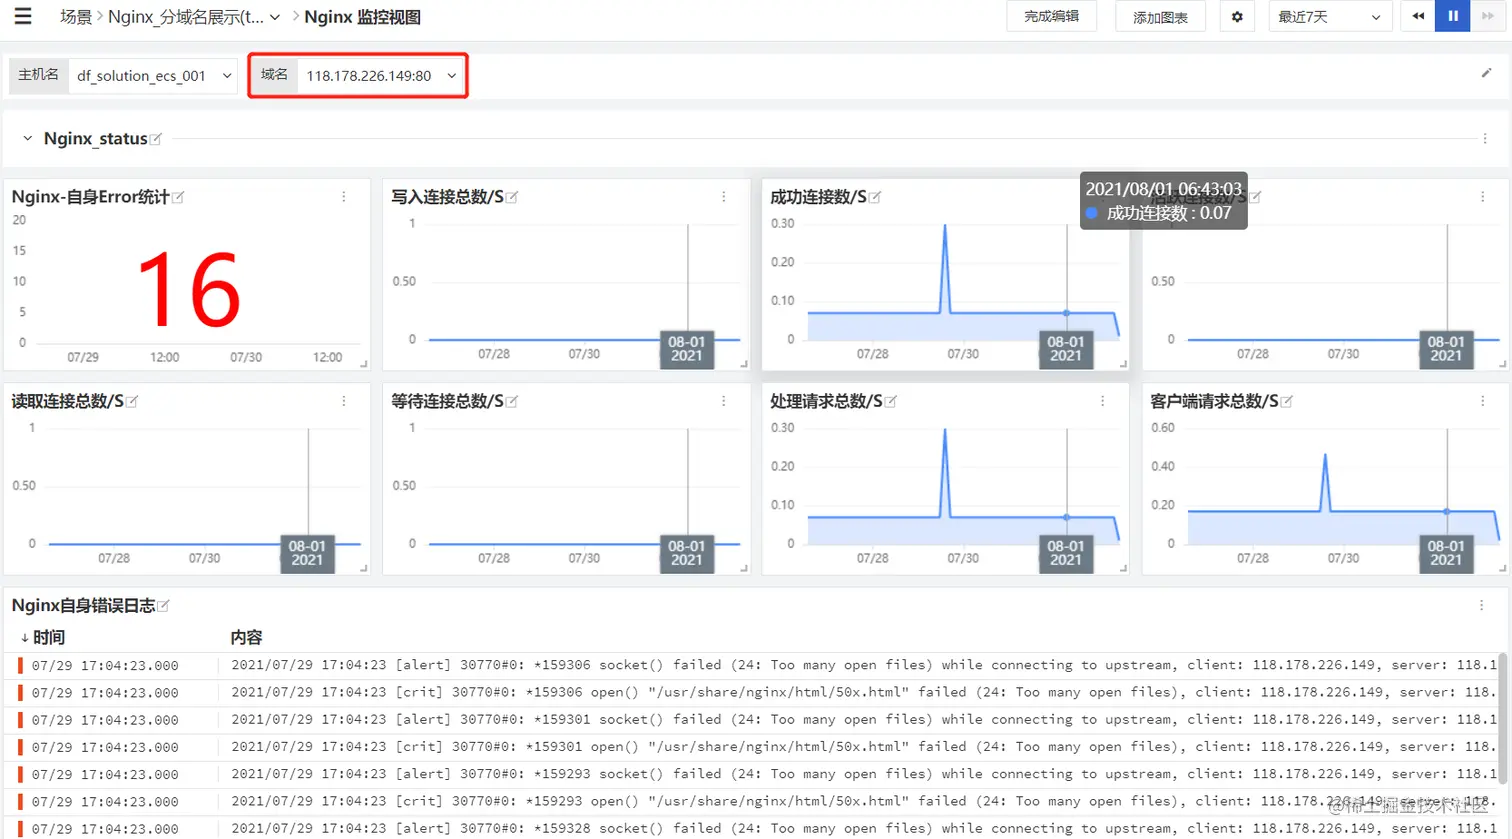1512x839 pixels.
Task: Click the 08-01 marker in 读取连接总数/S chart
Action: (x=307, y=553)
